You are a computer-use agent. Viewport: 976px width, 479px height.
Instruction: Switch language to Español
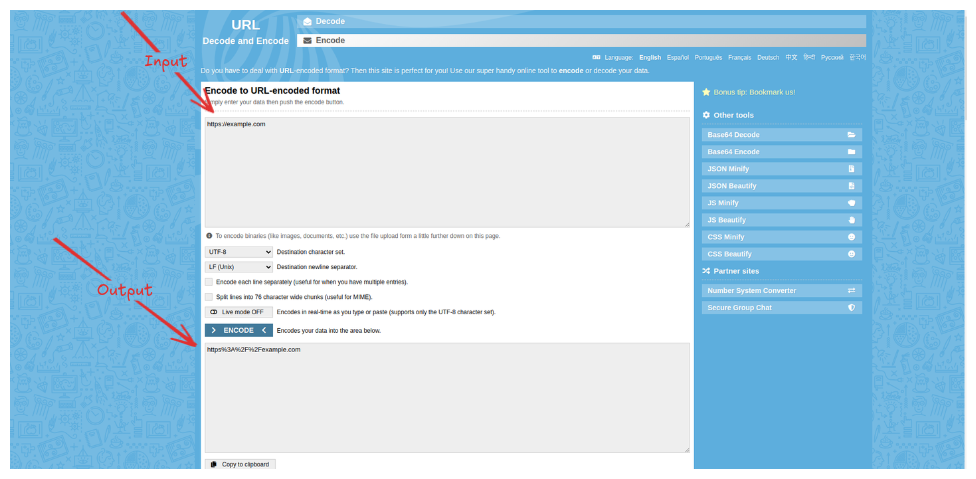tap(677, 57)
